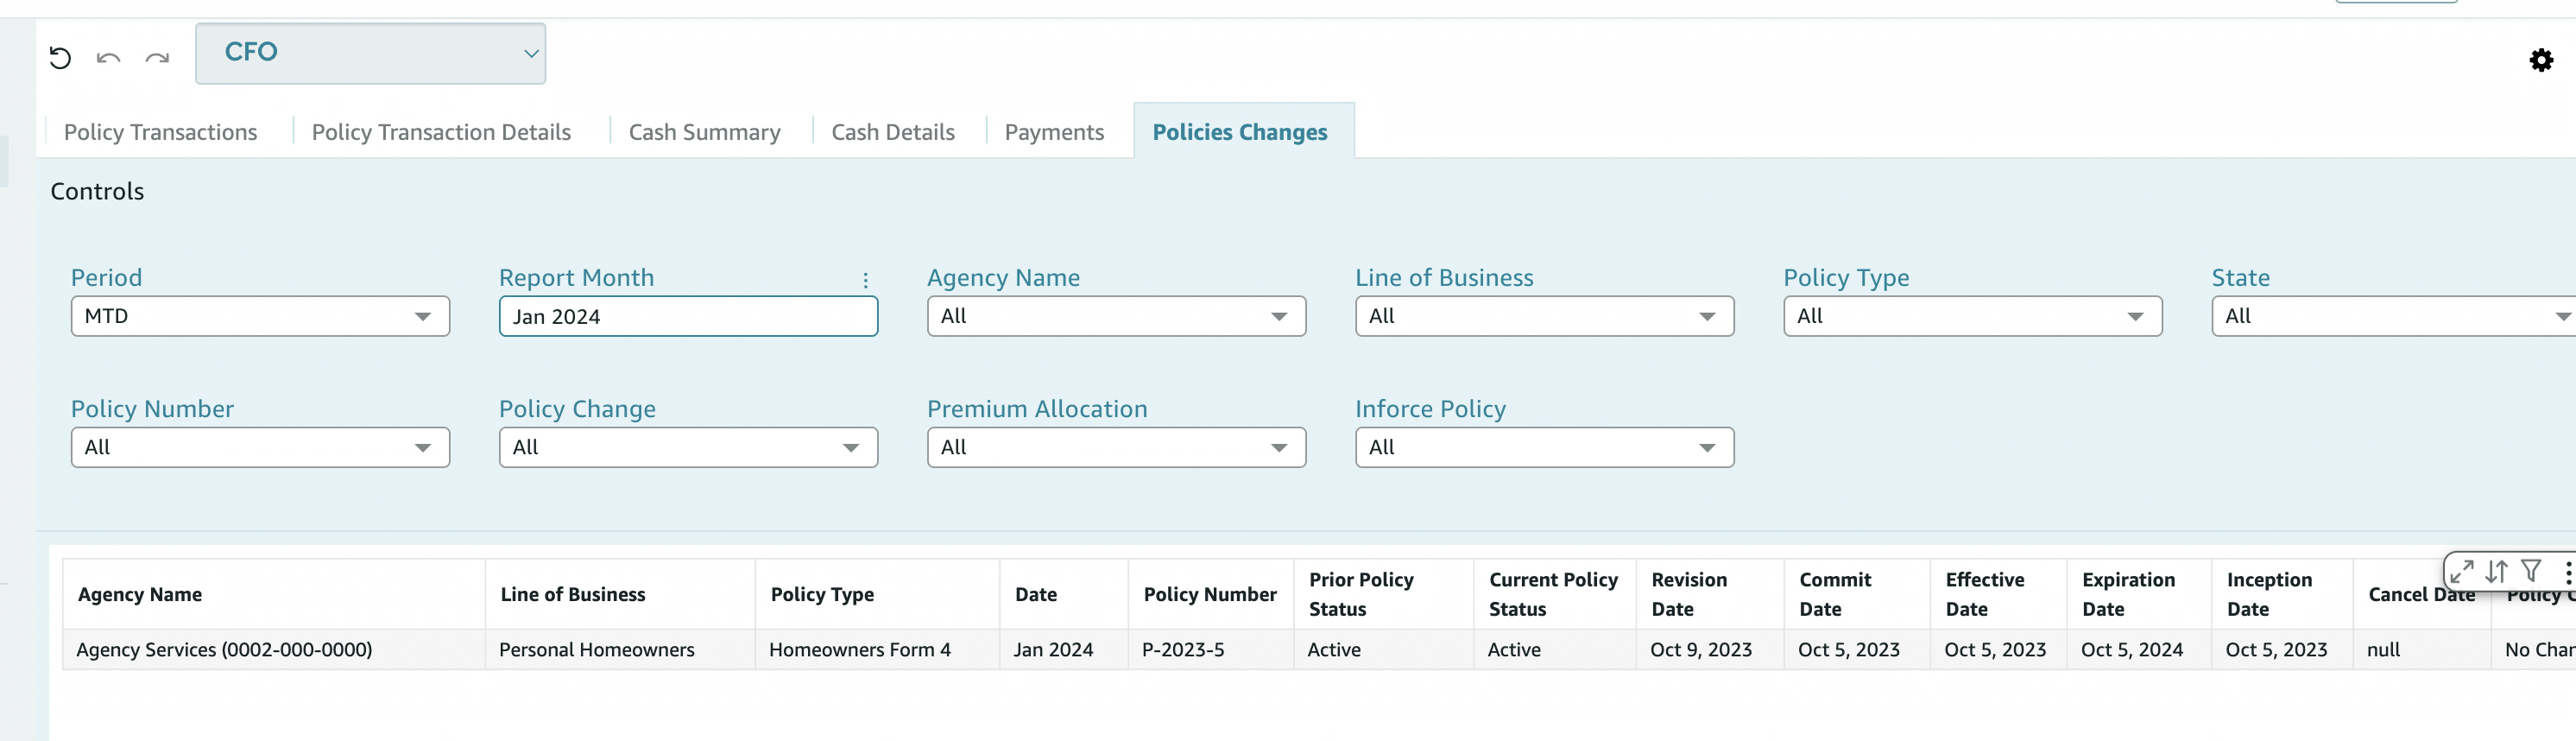Click the reset icon in the toolbar
Screen dimensions: 2576x741
60,58
